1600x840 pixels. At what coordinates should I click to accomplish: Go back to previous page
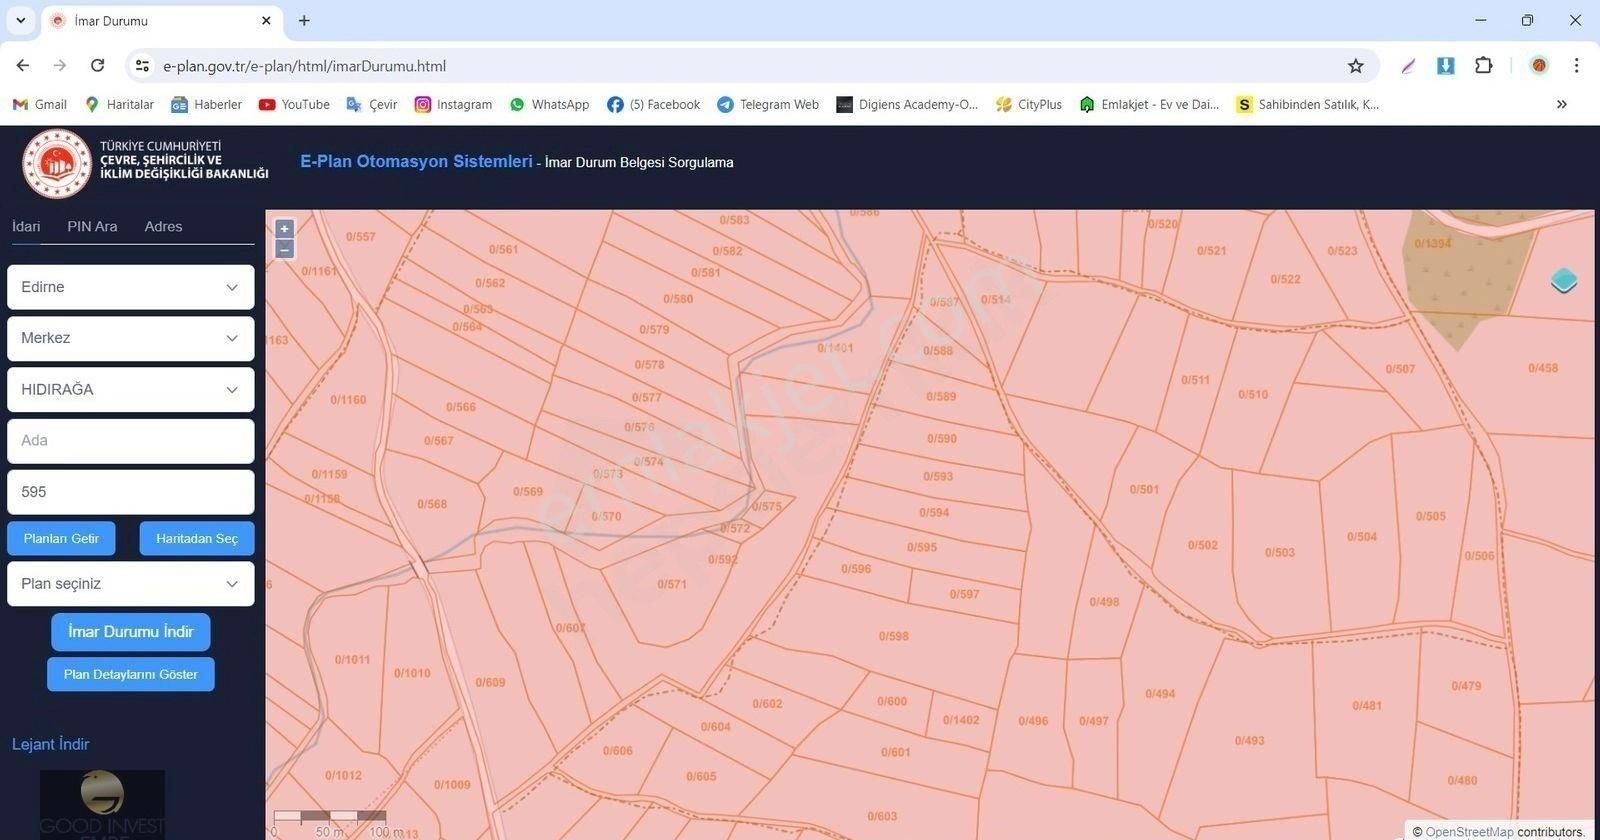pos(22,65)
